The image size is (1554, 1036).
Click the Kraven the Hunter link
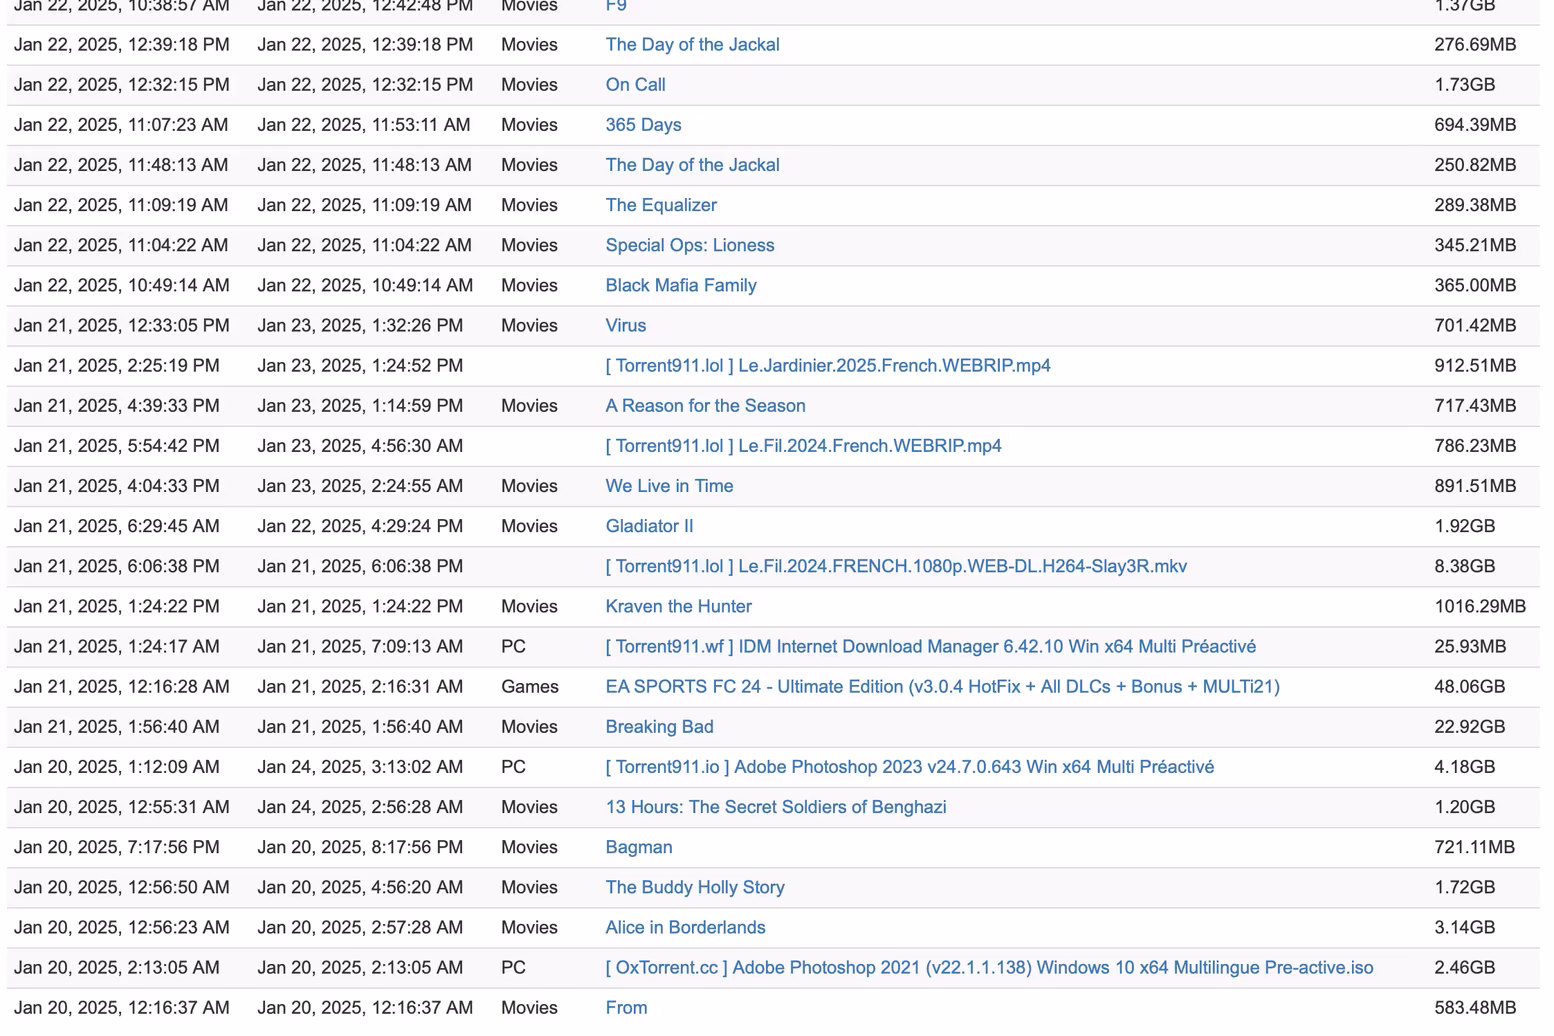click(x=678, y=606)
